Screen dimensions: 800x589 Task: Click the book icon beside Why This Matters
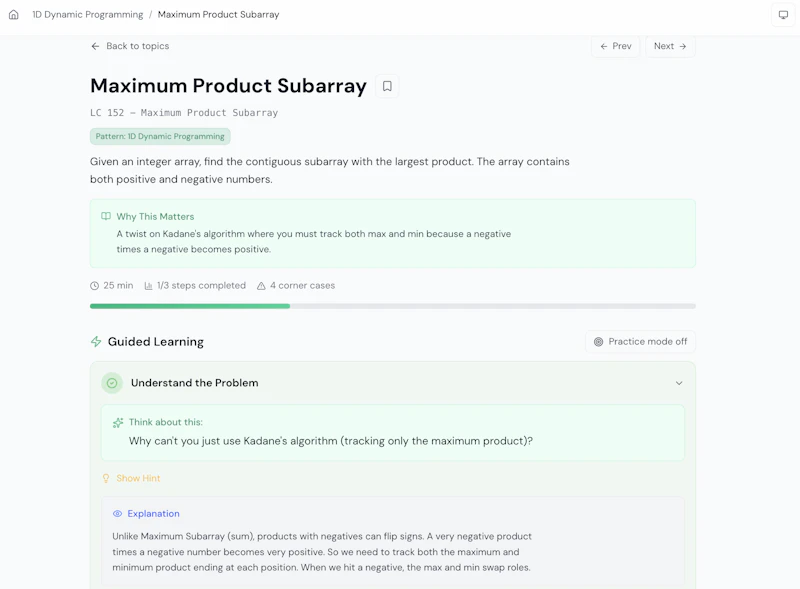(x=106, y=216)
